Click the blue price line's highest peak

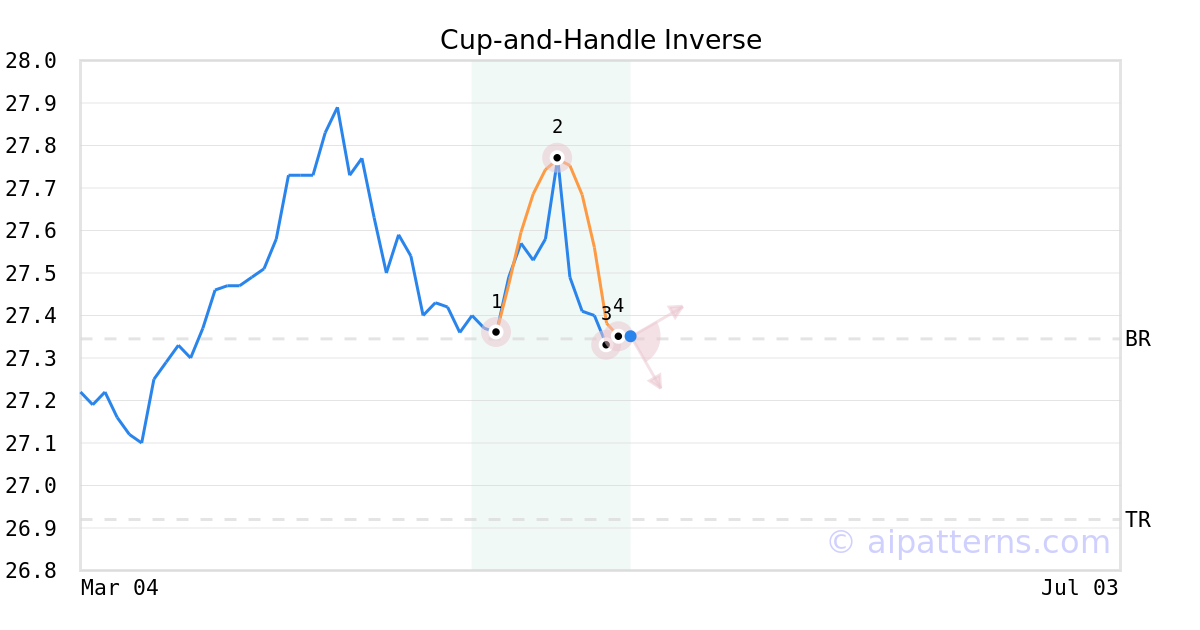[x=337, y=108]
